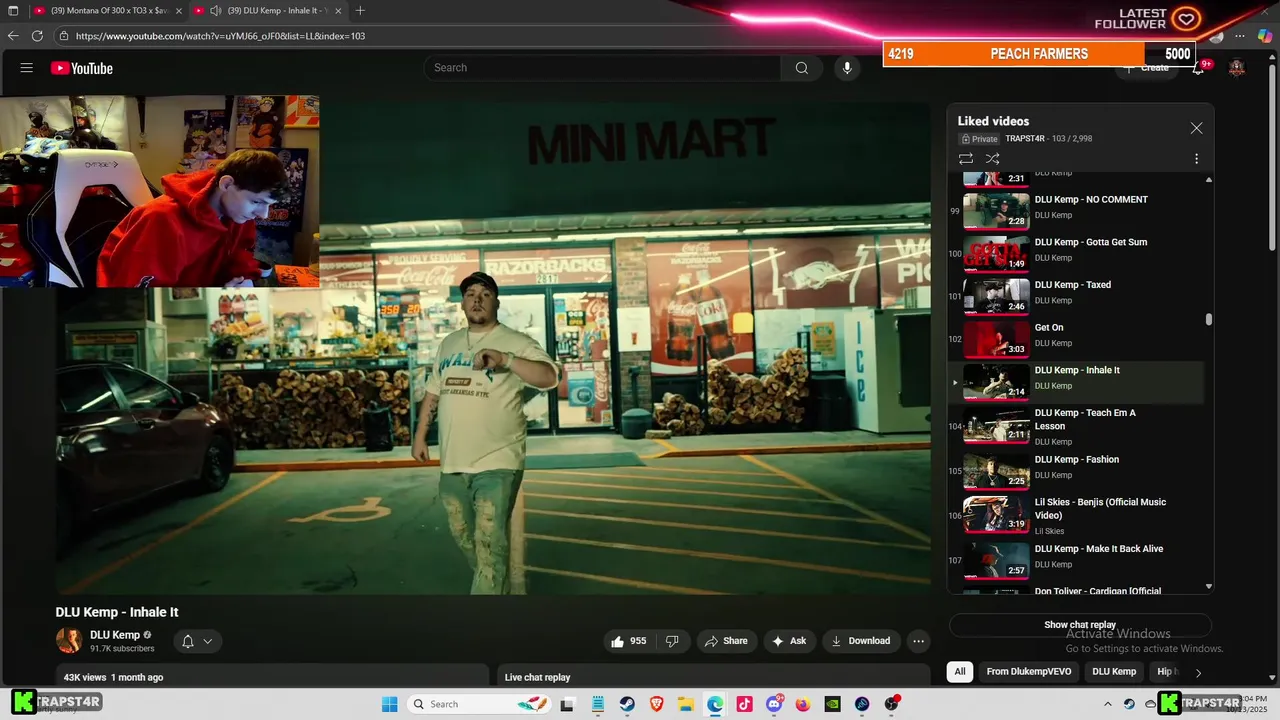This screenshot has width=1280, height=720.
Task: Open the browser tab actions menu icon
Action: [13, 11]
